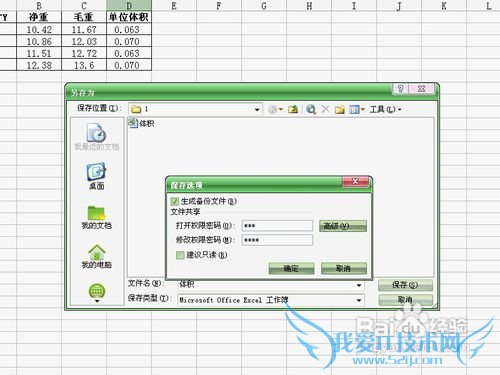Enable the 建议只读 checkbox

click(180, 255)
